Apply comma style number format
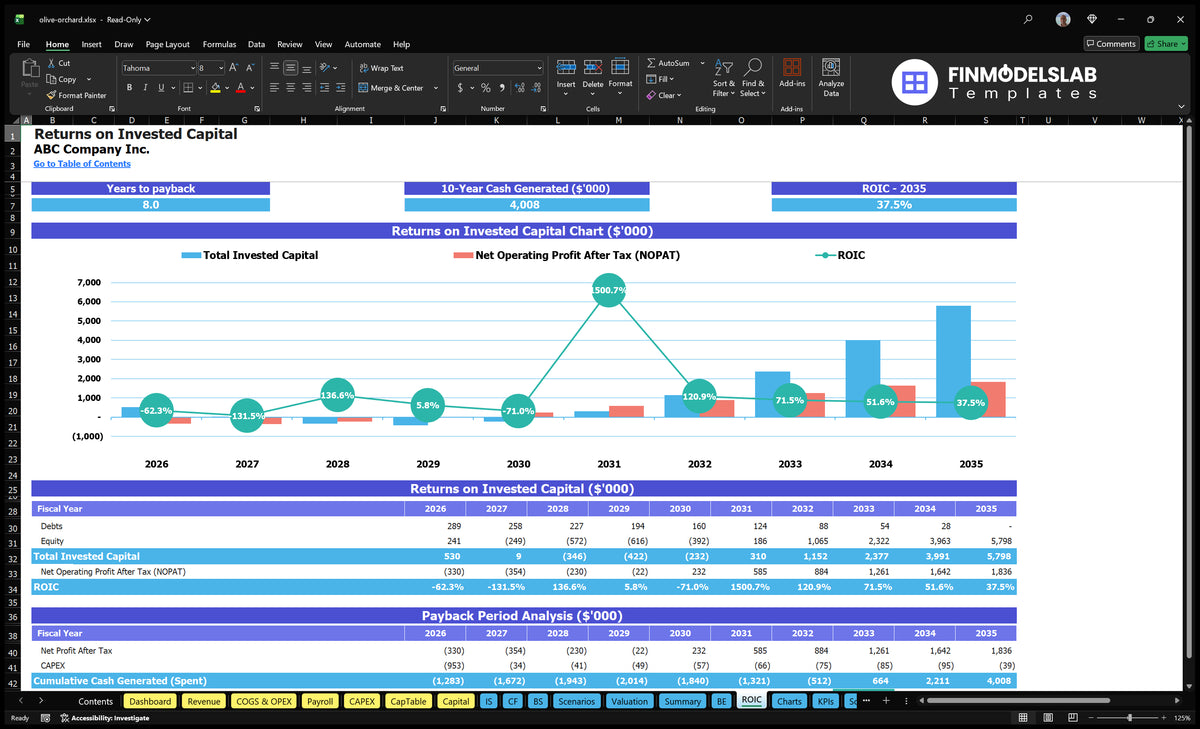The height and width of the screenshot is (729, 1200). click(502, 88)
